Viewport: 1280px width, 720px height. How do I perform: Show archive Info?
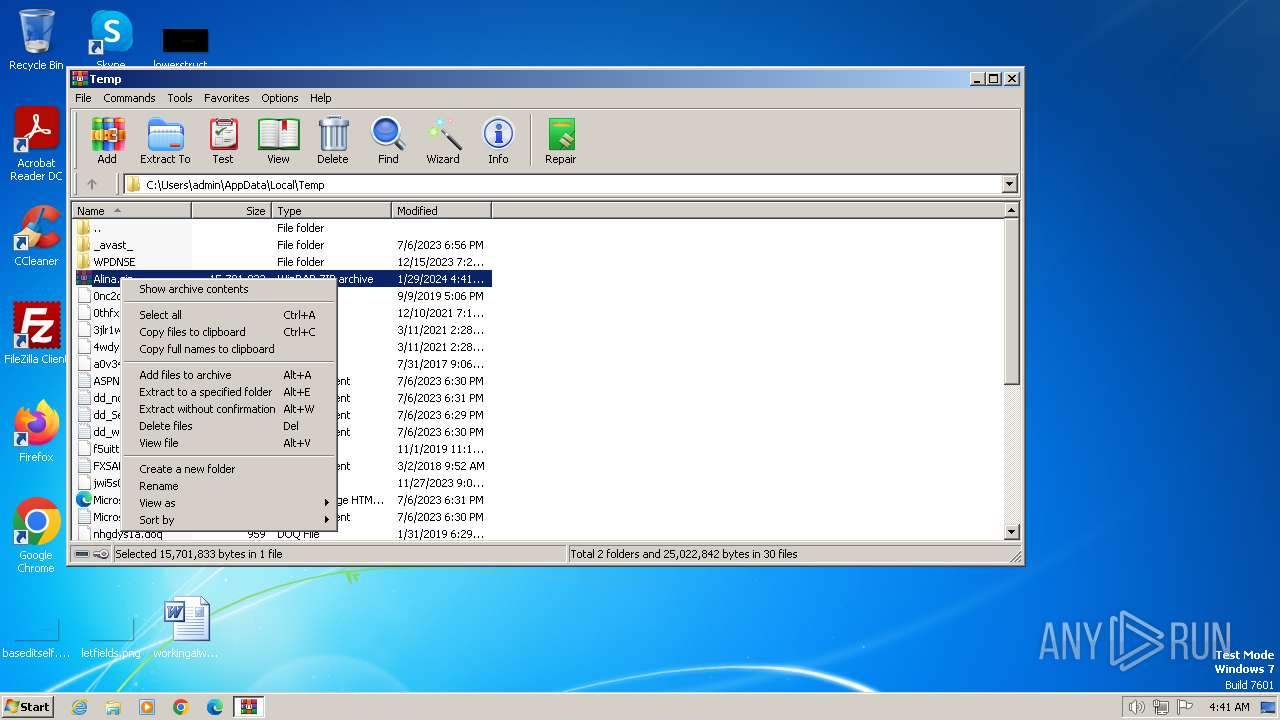[x=498, y=141]
